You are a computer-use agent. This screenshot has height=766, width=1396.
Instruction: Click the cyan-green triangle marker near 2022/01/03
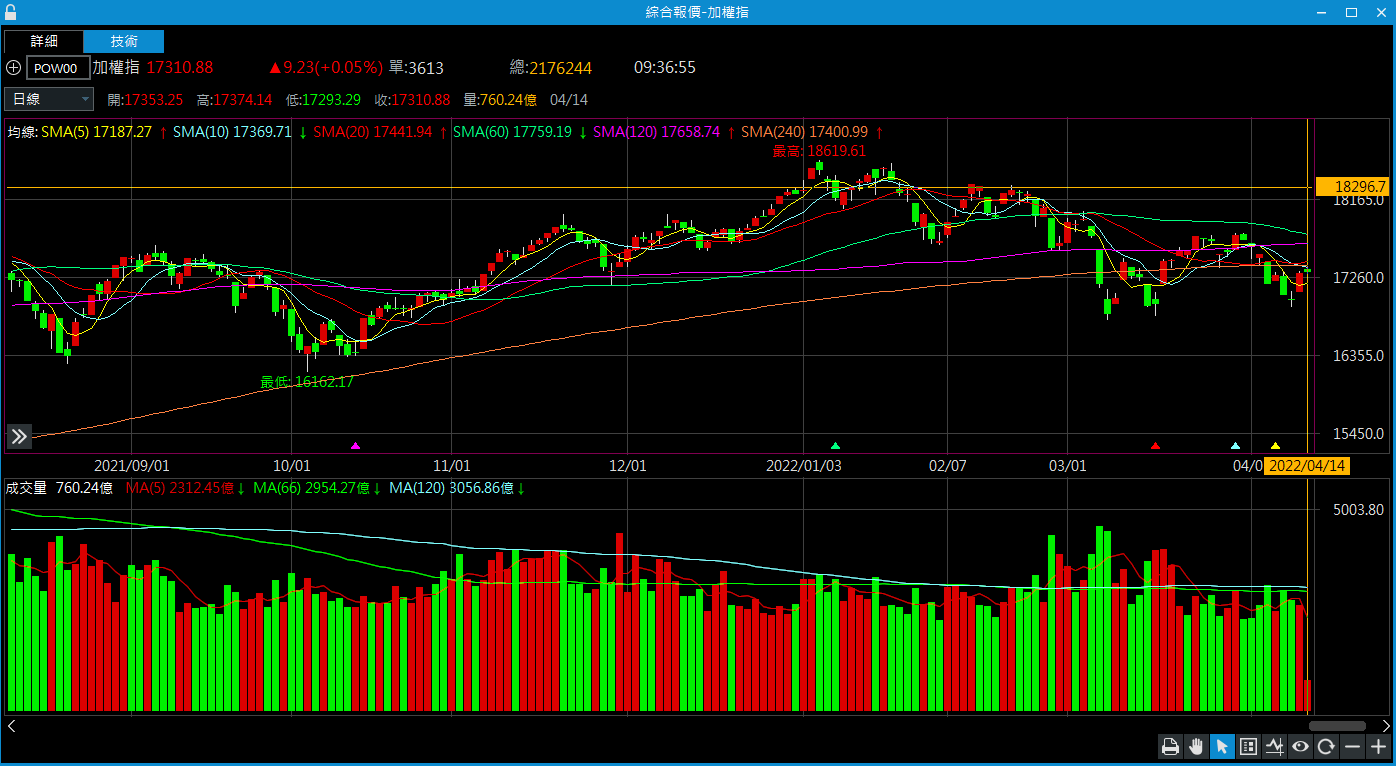[x=836, y=445]
